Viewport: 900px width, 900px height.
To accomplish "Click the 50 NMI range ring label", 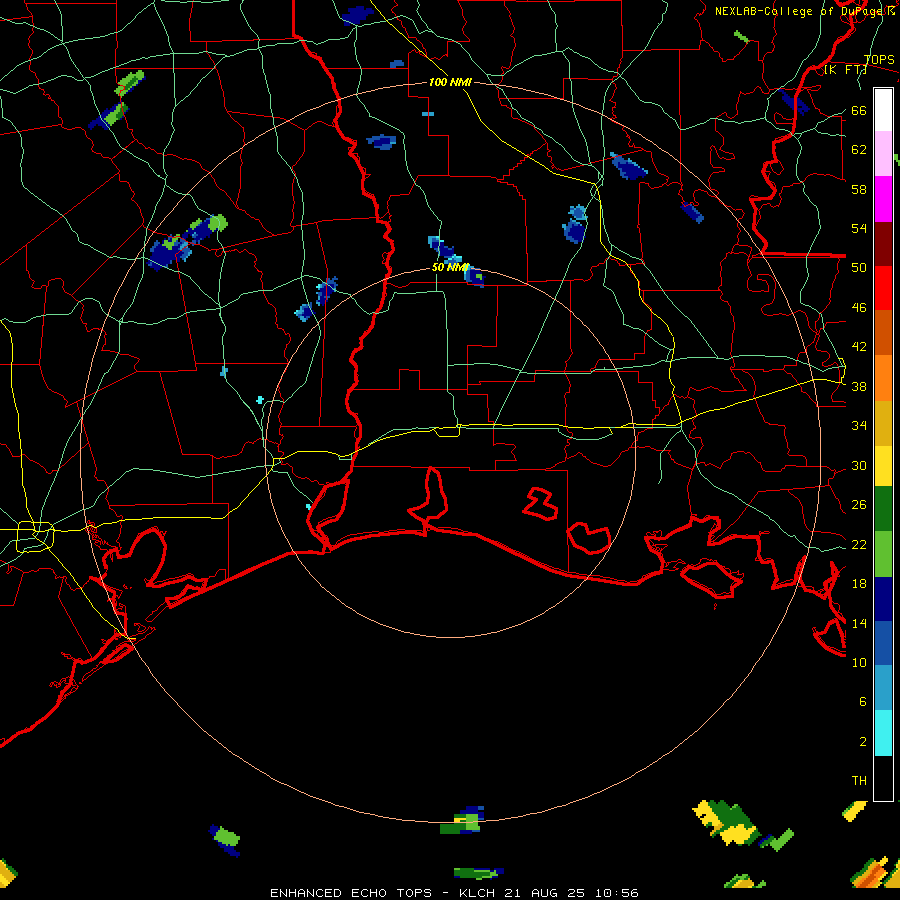I will pyautogui.click(x=449, y=267).
